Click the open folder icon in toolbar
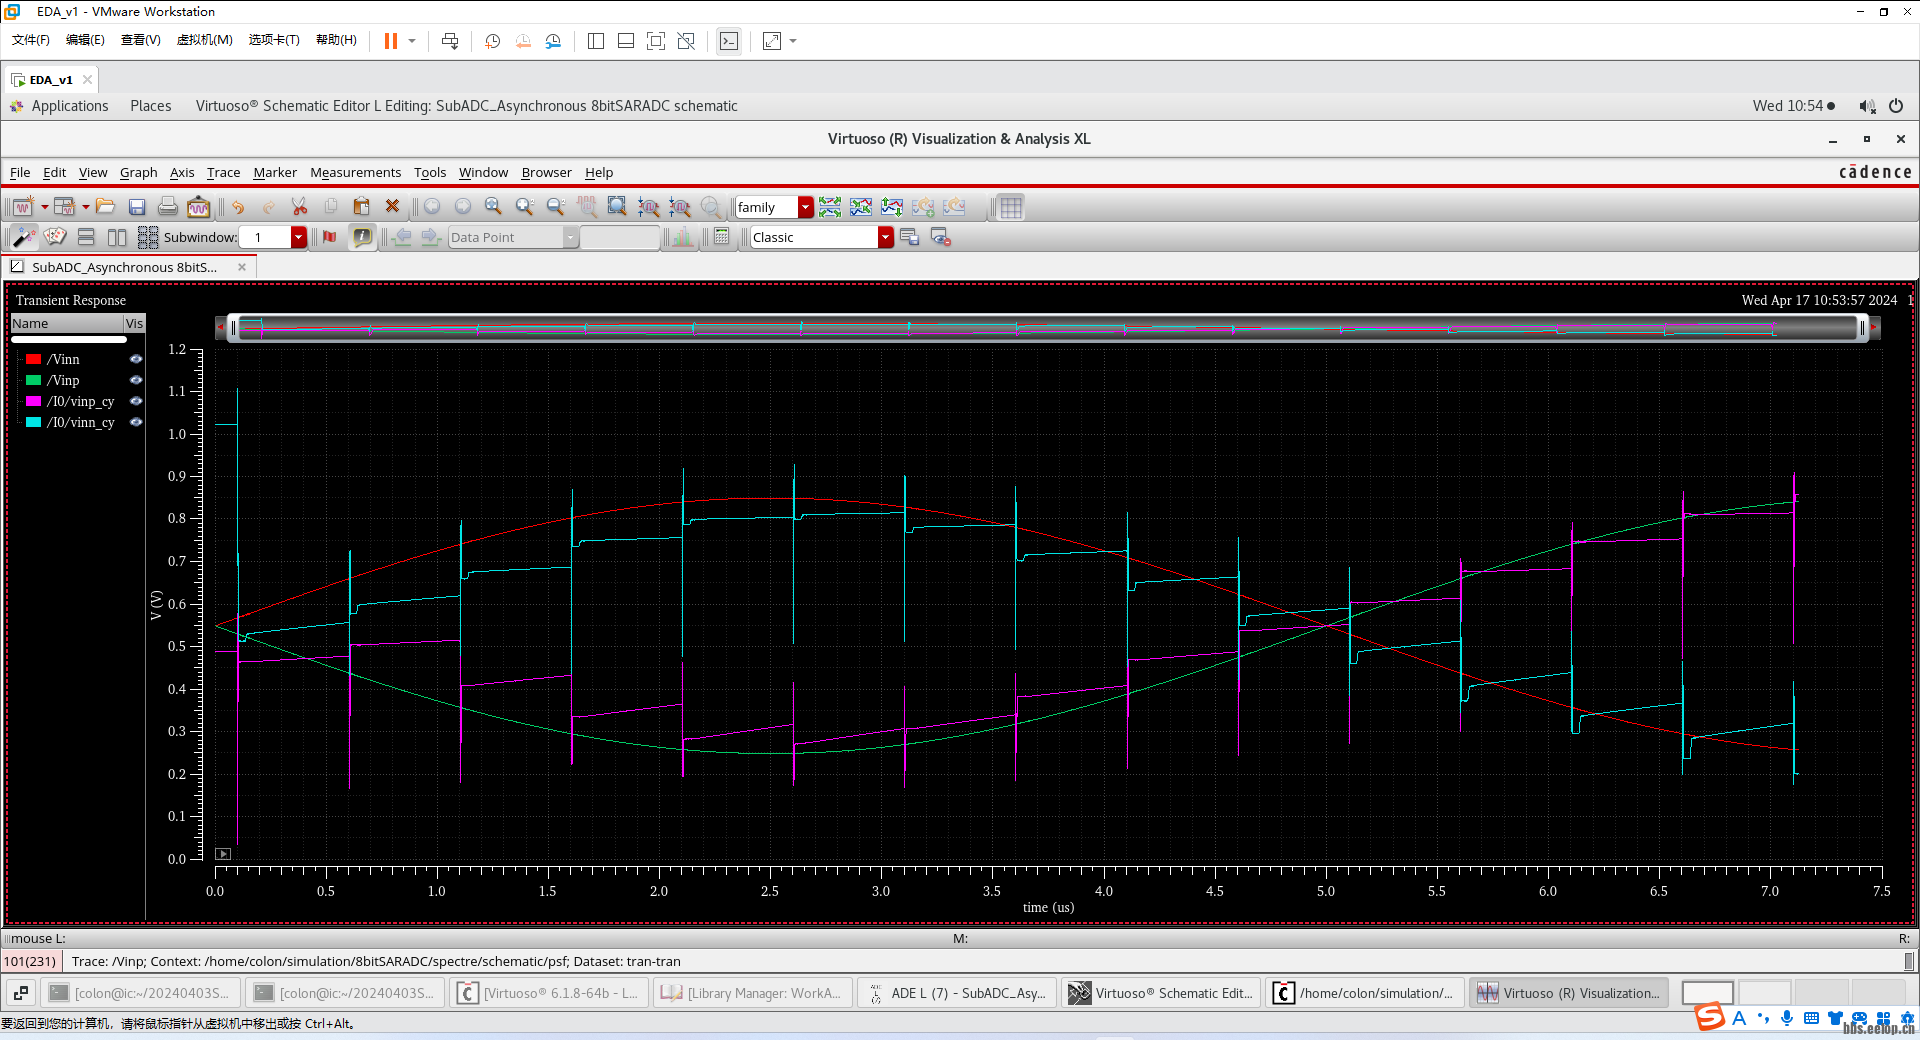 point(105,207)
